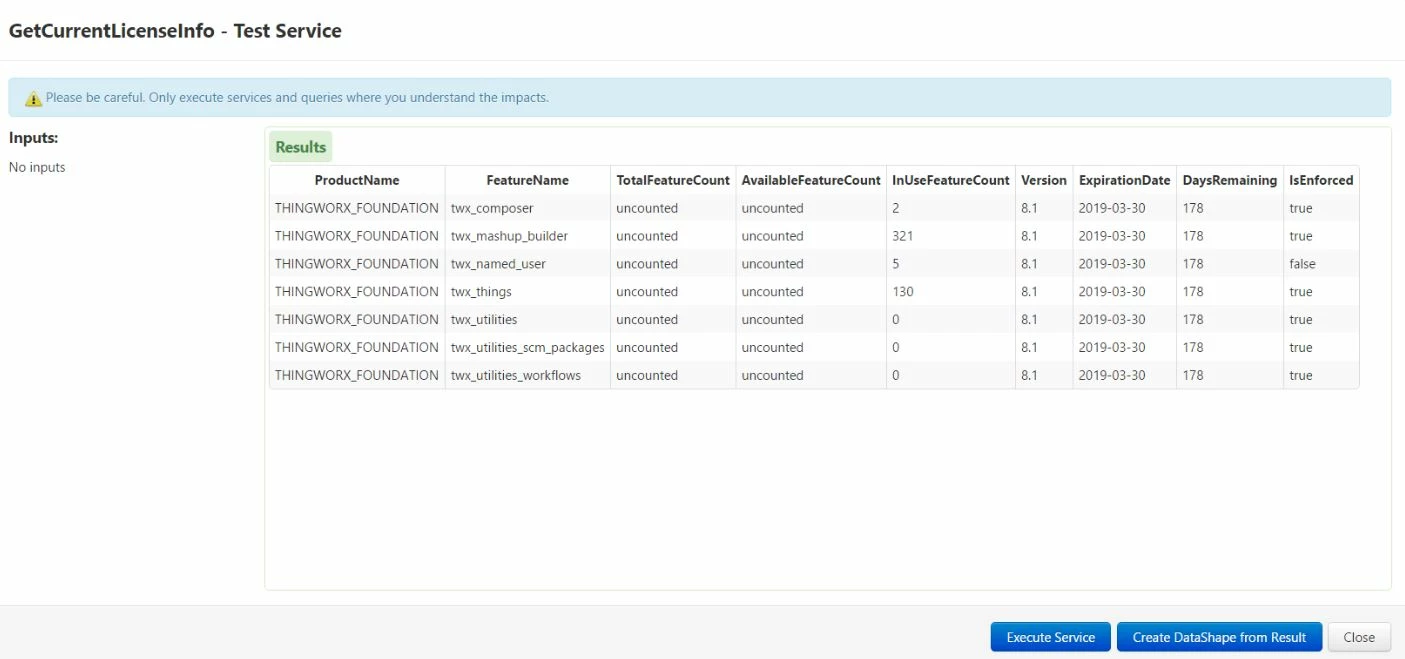The height and width of the screenshot is (659, 1405).
Task: Click in-use count 5 for twx_named_user
Action: pyautogui.click(x=951, y=264)
